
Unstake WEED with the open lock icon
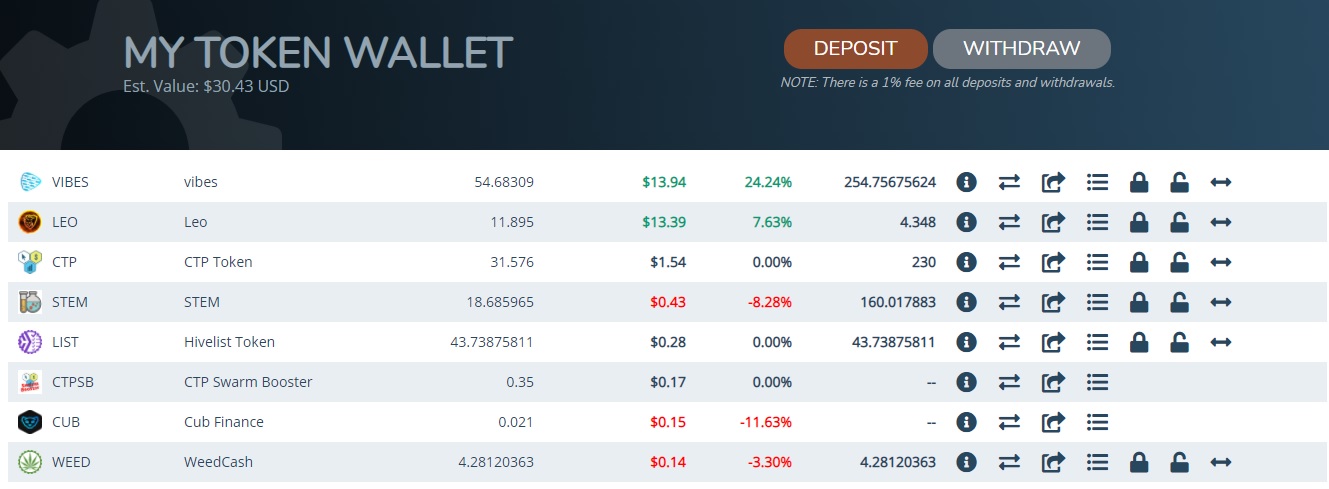tap(1180, 462)
